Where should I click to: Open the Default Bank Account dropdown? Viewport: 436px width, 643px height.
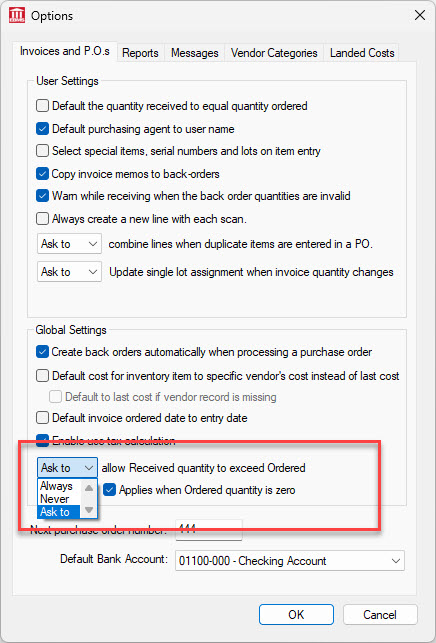pyautogui.click(x=290, y=561)
